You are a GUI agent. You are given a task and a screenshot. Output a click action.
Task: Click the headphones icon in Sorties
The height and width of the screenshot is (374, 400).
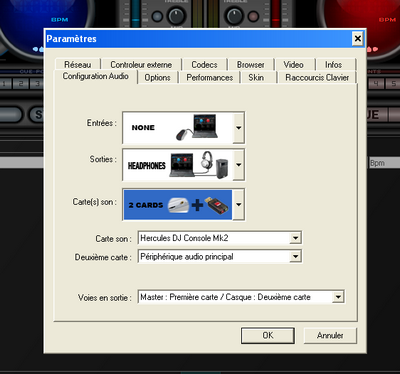click(x=207, y=160)
